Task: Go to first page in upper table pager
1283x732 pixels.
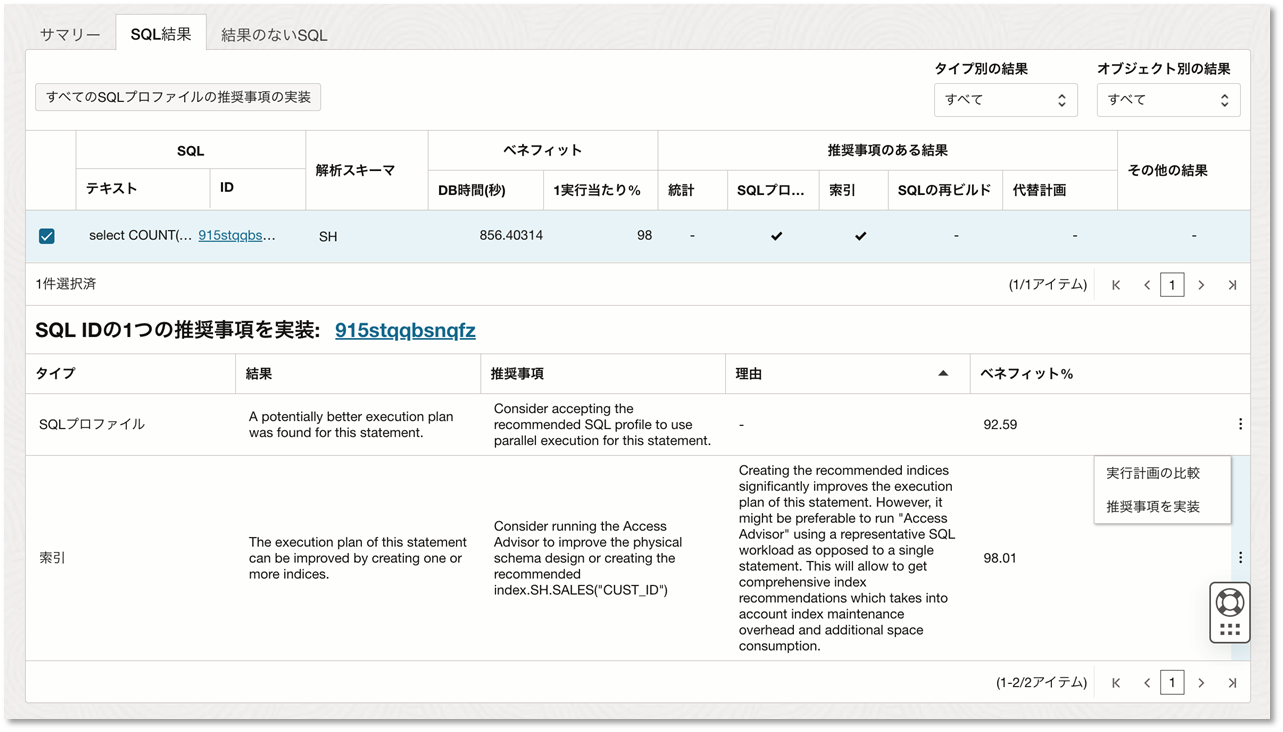Action: coord(1116,285)
